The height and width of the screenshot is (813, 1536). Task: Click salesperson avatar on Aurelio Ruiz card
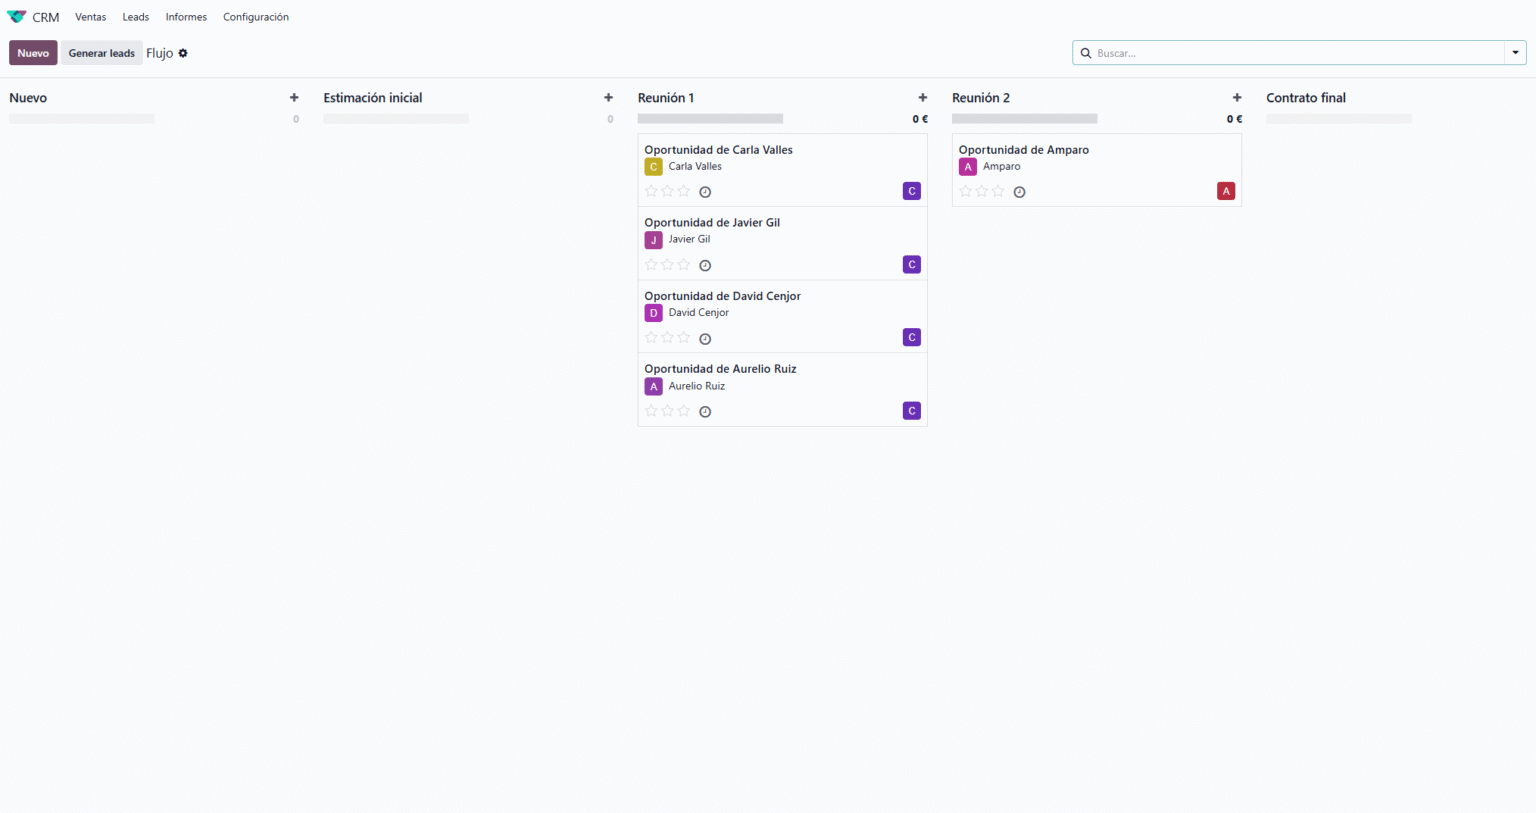(911, 411)
